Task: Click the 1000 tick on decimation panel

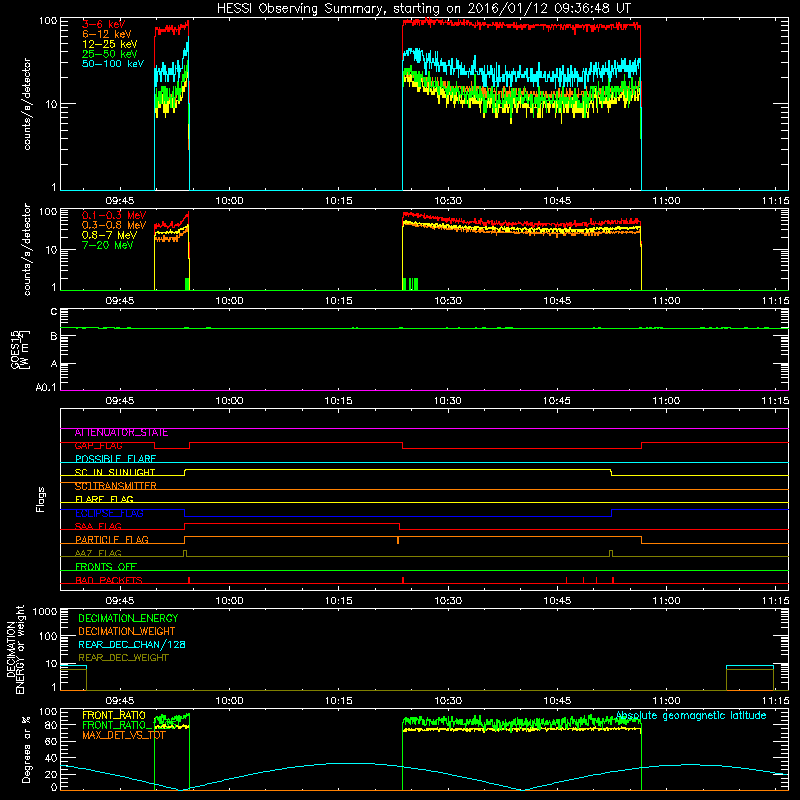Action: coord(45,612)
